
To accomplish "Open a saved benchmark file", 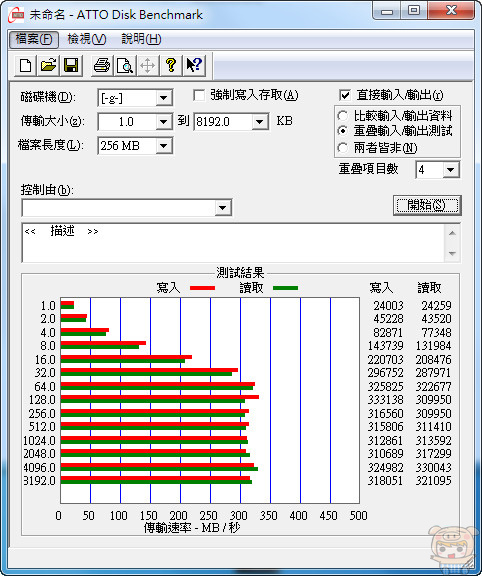I will click(48, 66).
